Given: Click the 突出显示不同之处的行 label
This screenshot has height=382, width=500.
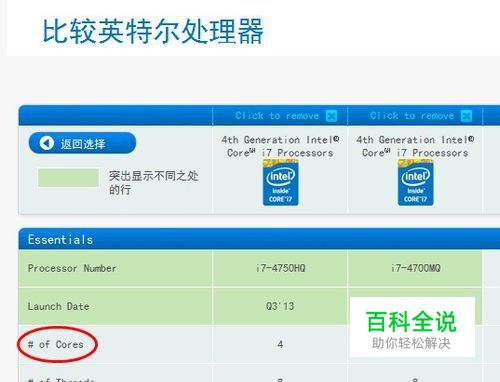Looking at the screenshot, I should [154, 183].
